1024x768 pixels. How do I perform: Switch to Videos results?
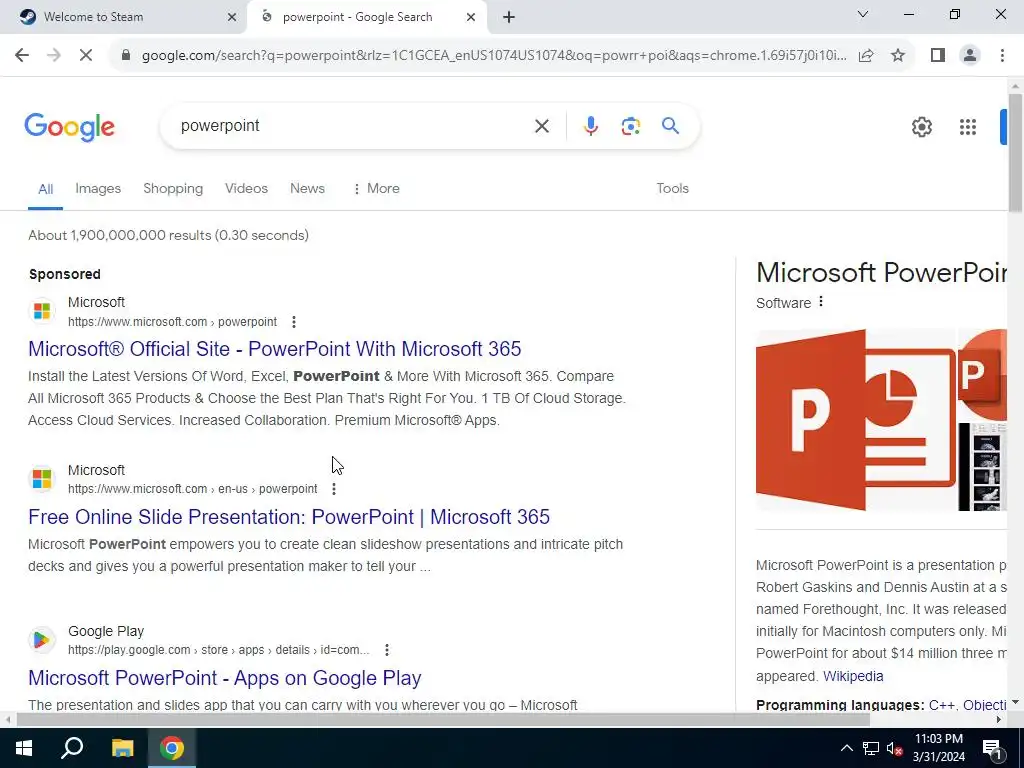(246, 188)
